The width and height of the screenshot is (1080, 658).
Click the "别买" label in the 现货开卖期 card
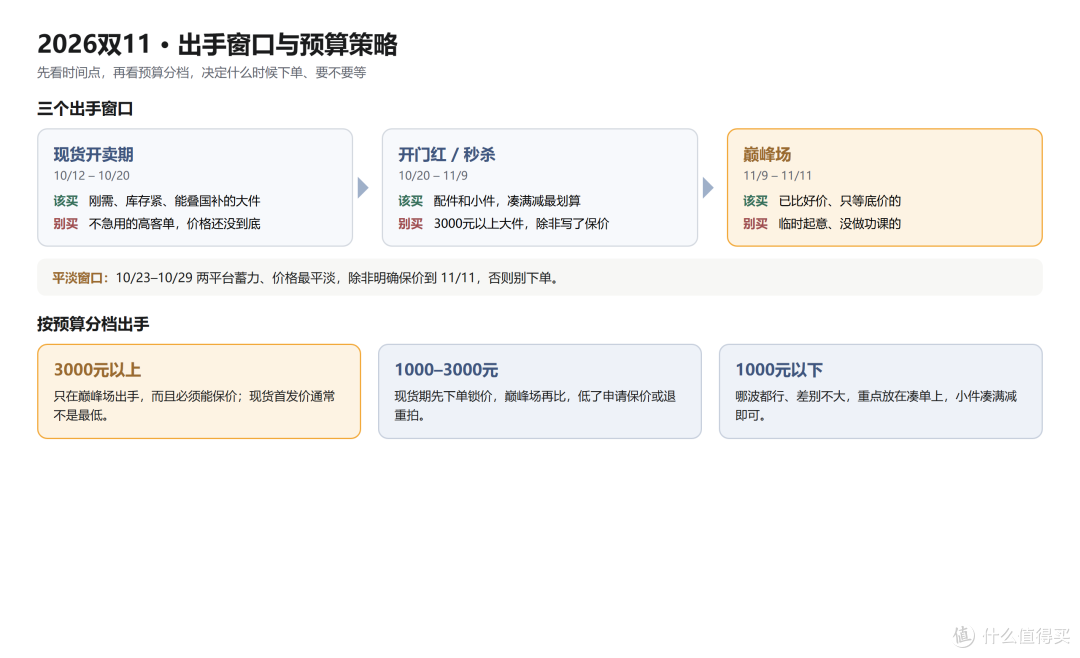pos(65,223)
